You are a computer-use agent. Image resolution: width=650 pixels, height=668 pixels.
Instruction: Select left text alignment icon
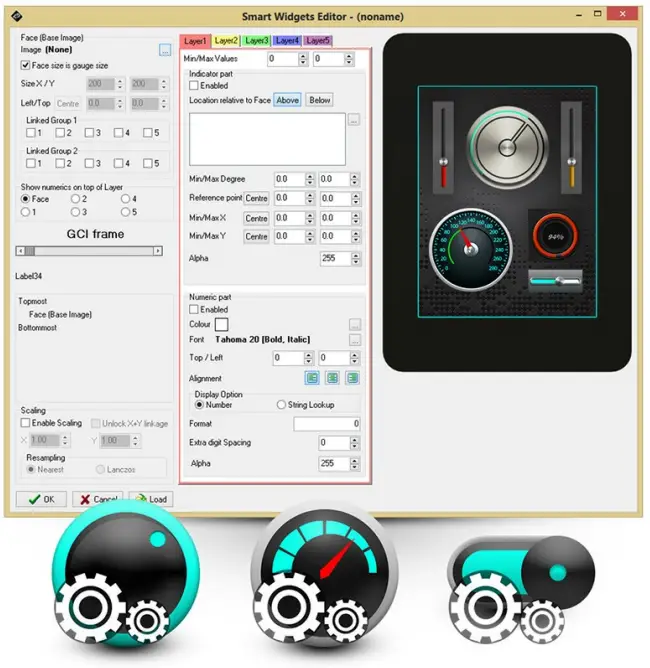(x=312, y=378)
